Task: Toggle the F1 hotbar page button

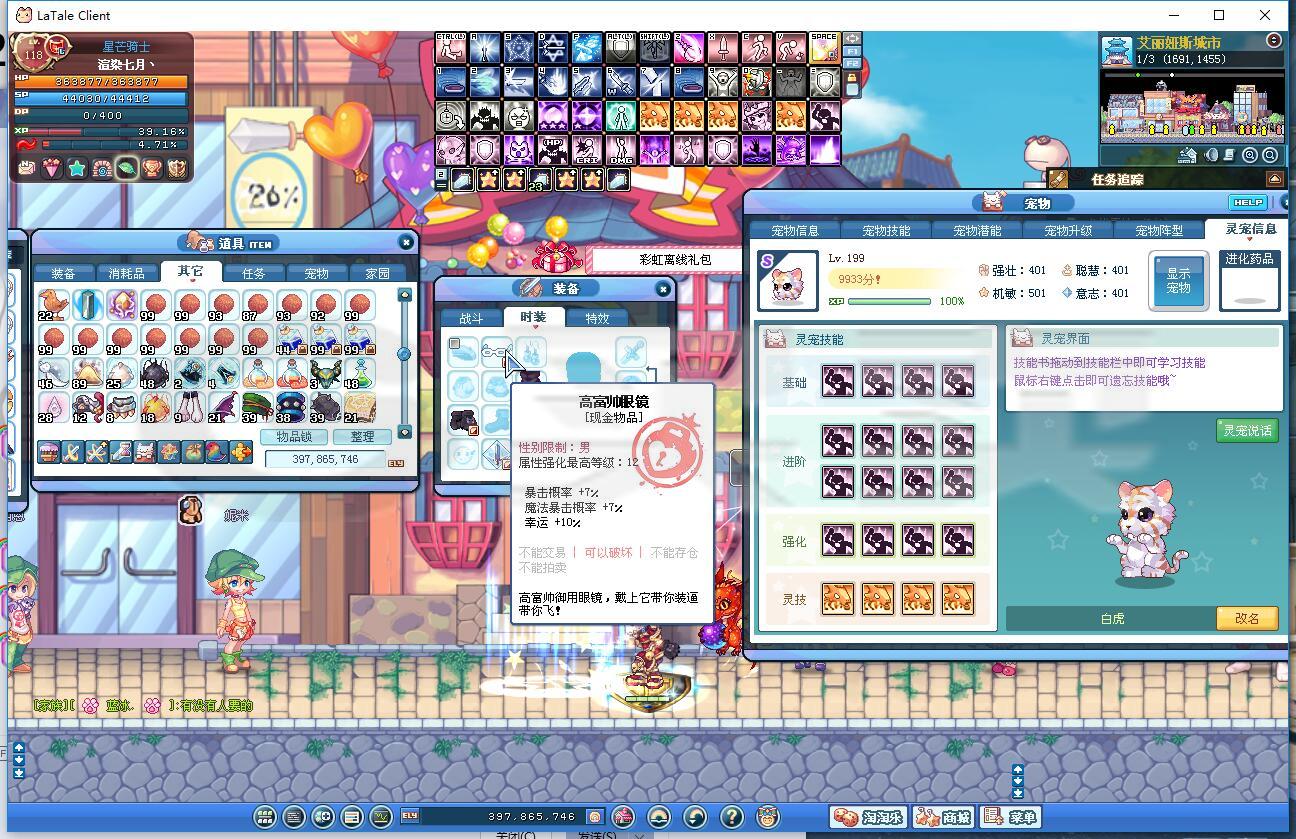Action: pos(853,51)
